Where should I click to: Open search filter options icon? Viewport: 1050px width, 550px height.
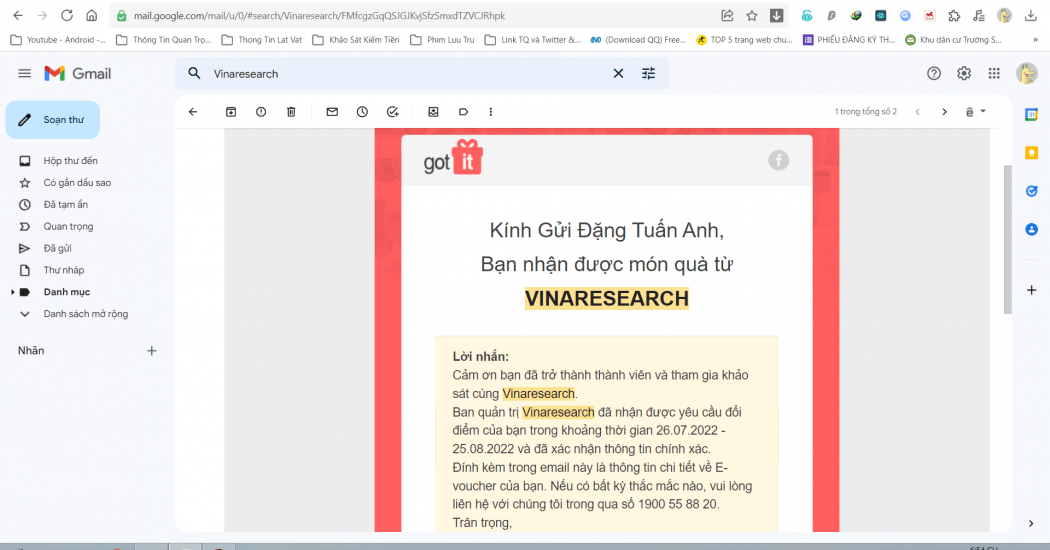(x=648, y=74)
